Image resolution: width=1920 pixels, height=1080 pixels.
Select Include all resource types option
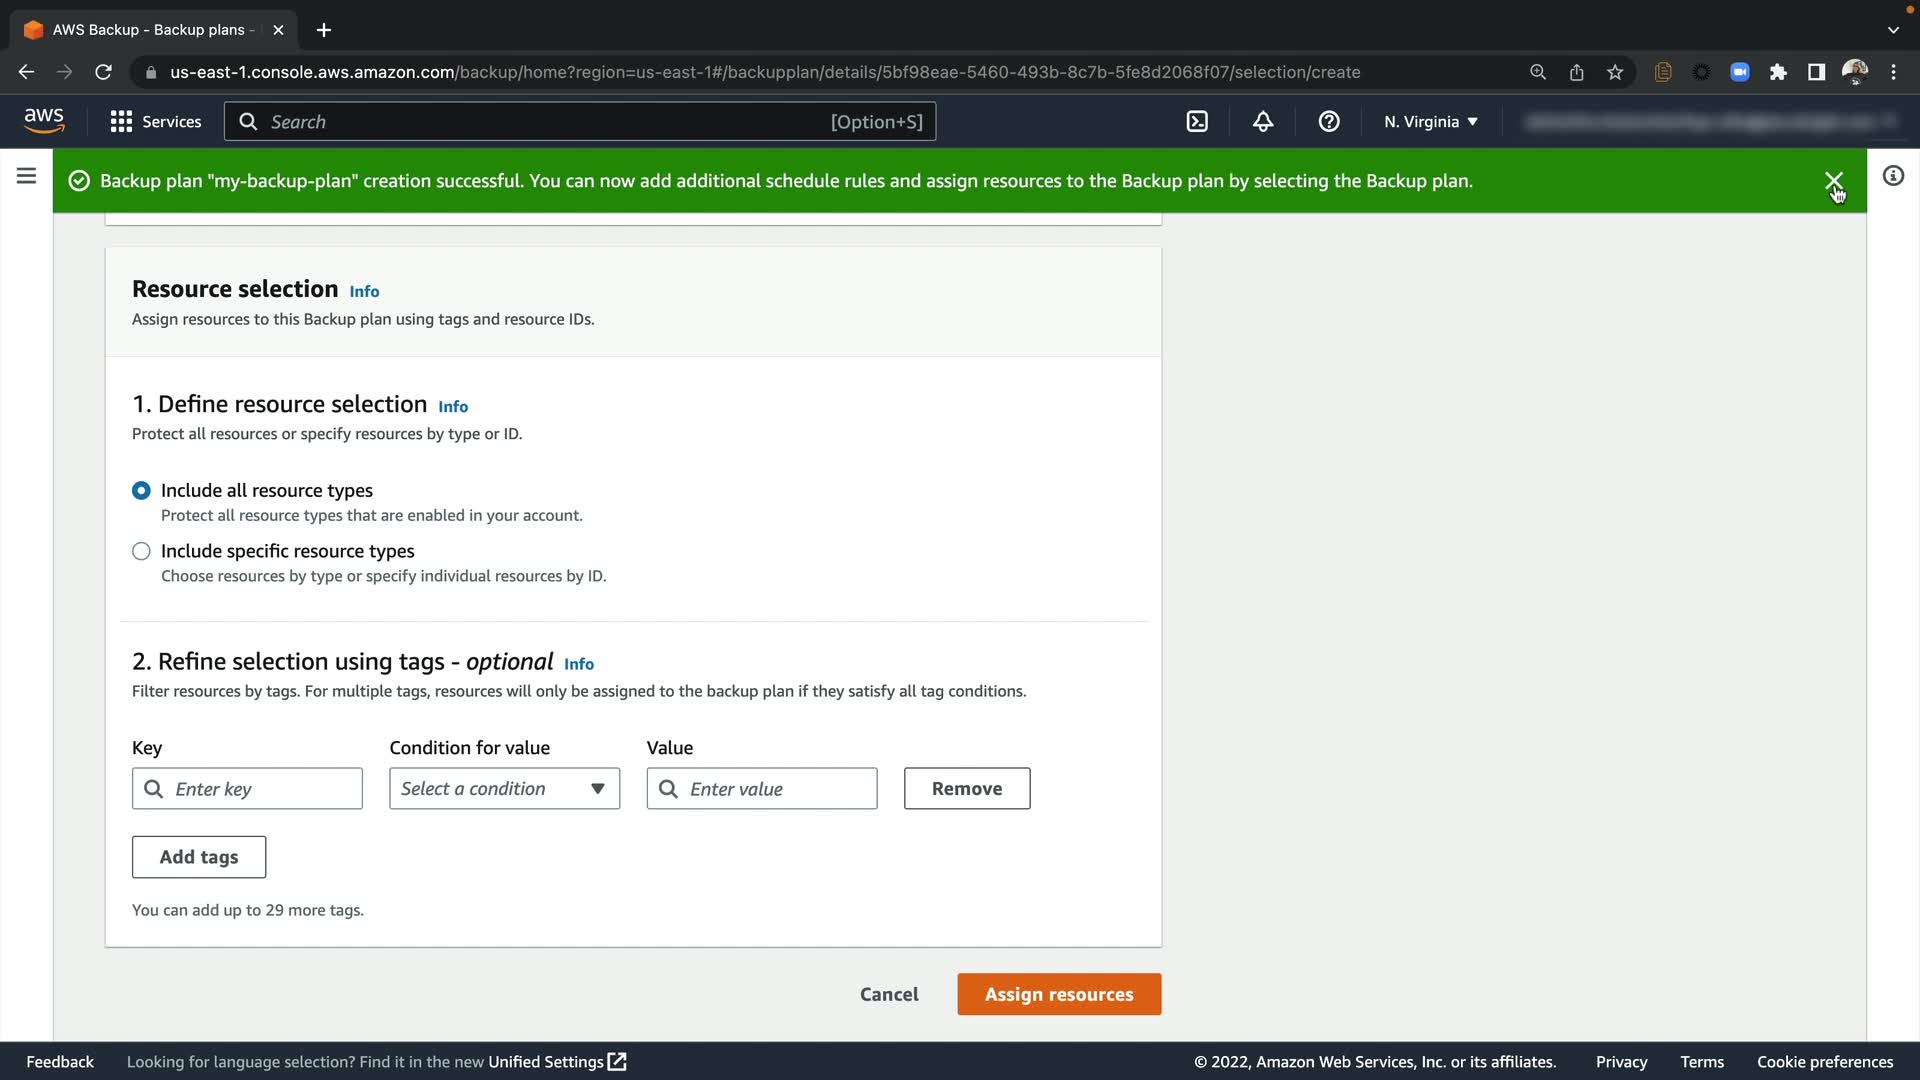[x=141, y=490]
